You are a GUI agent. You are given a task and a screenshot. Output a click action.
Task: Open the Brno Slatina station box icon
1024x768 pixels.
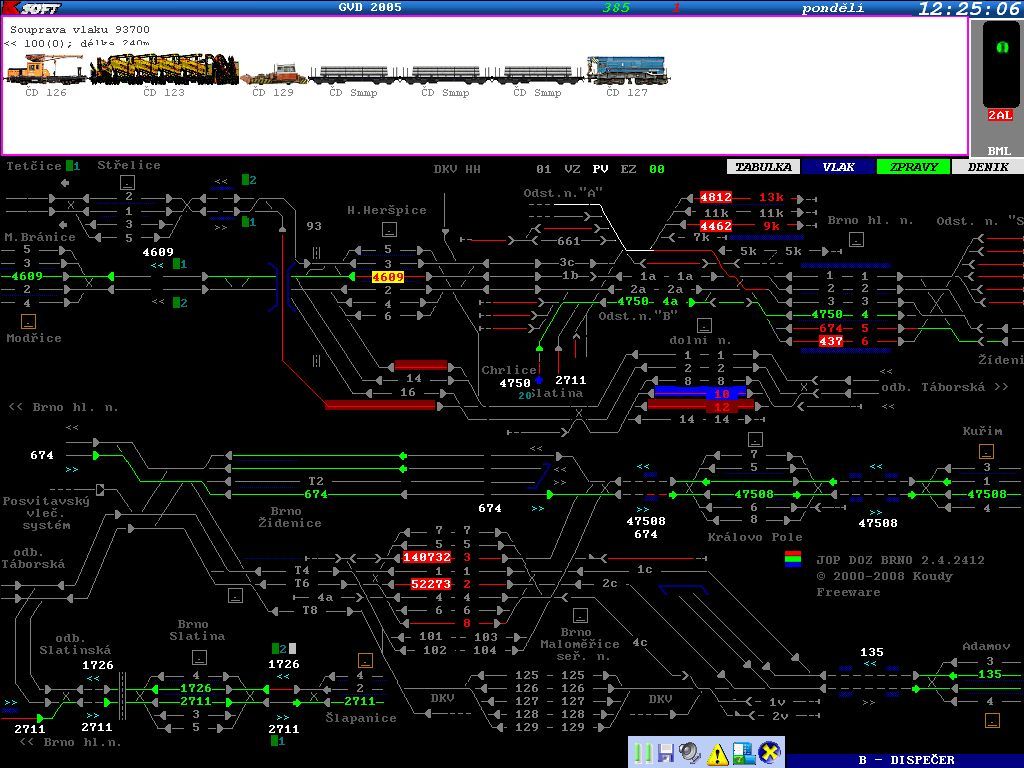point(200,657)
